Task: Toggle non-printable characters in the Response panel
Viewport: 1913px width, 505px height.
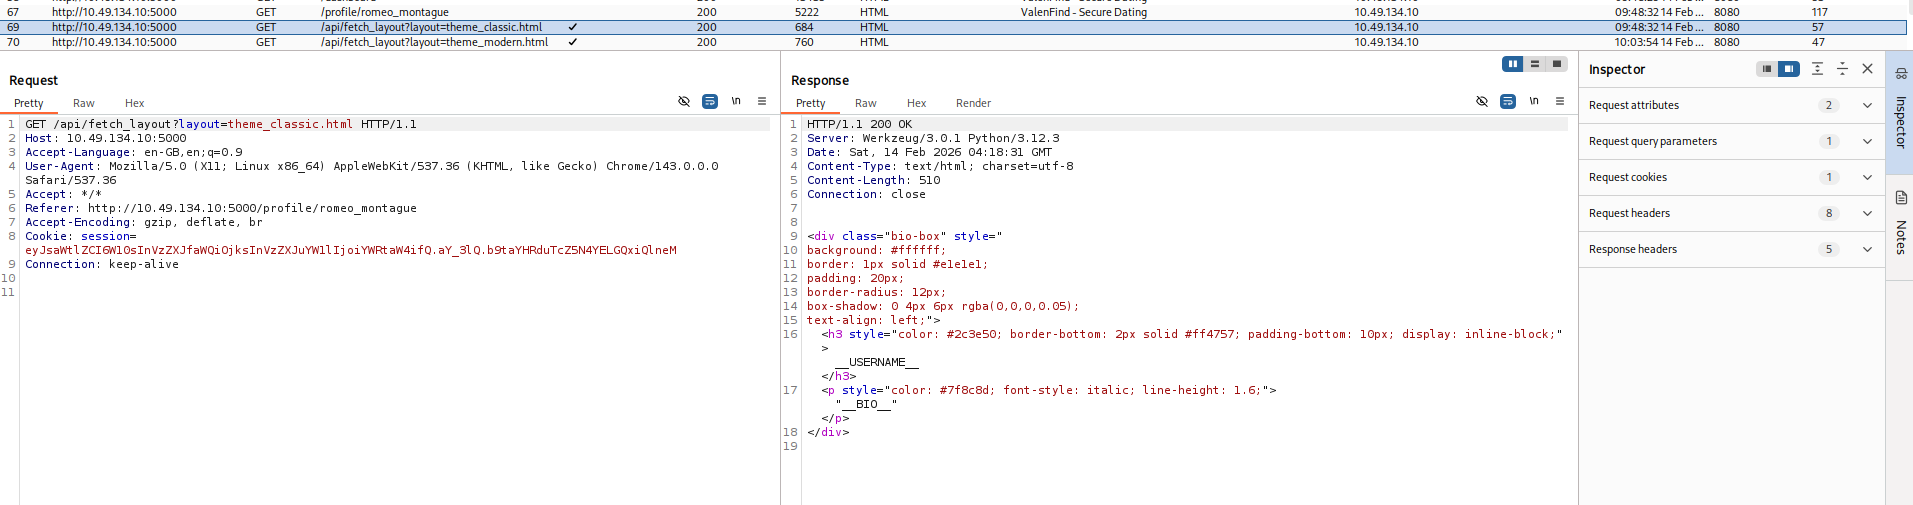Action: point(1534,101)
